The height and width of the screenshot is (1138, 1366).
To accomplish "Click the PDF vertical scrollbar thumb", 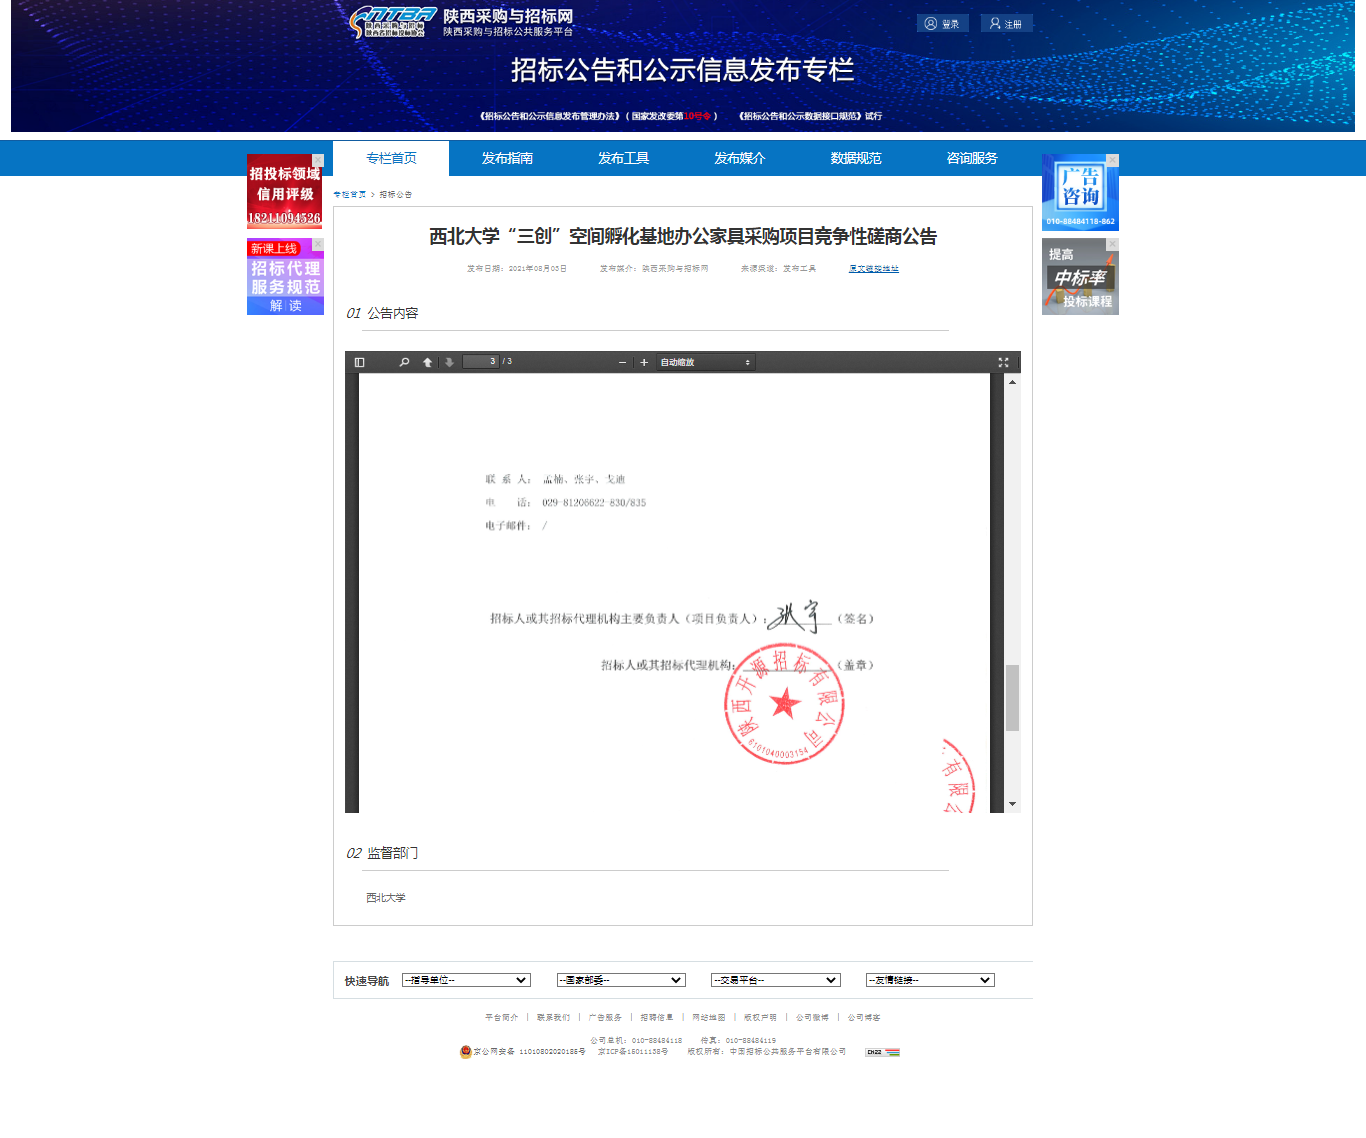I will click(x=1012, y=697).
